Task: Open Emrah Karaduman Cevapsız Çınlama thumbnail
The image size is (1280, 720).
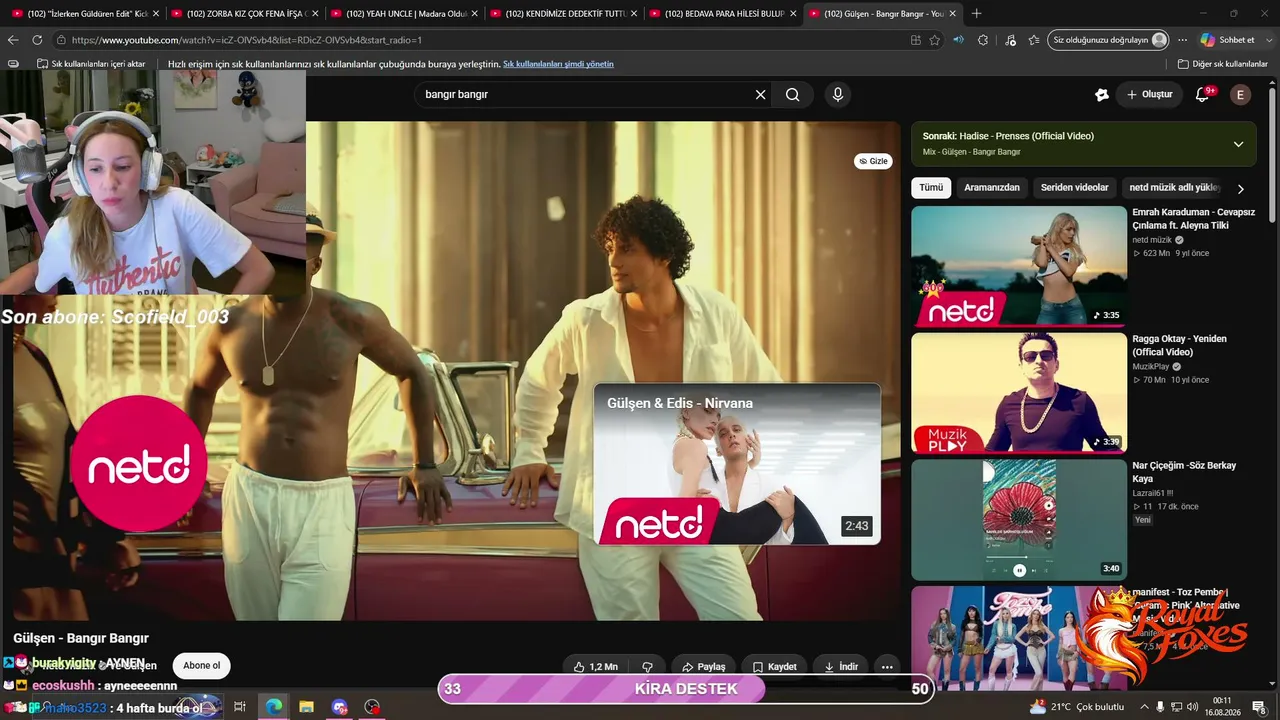Action: [x=1019, y=266]
